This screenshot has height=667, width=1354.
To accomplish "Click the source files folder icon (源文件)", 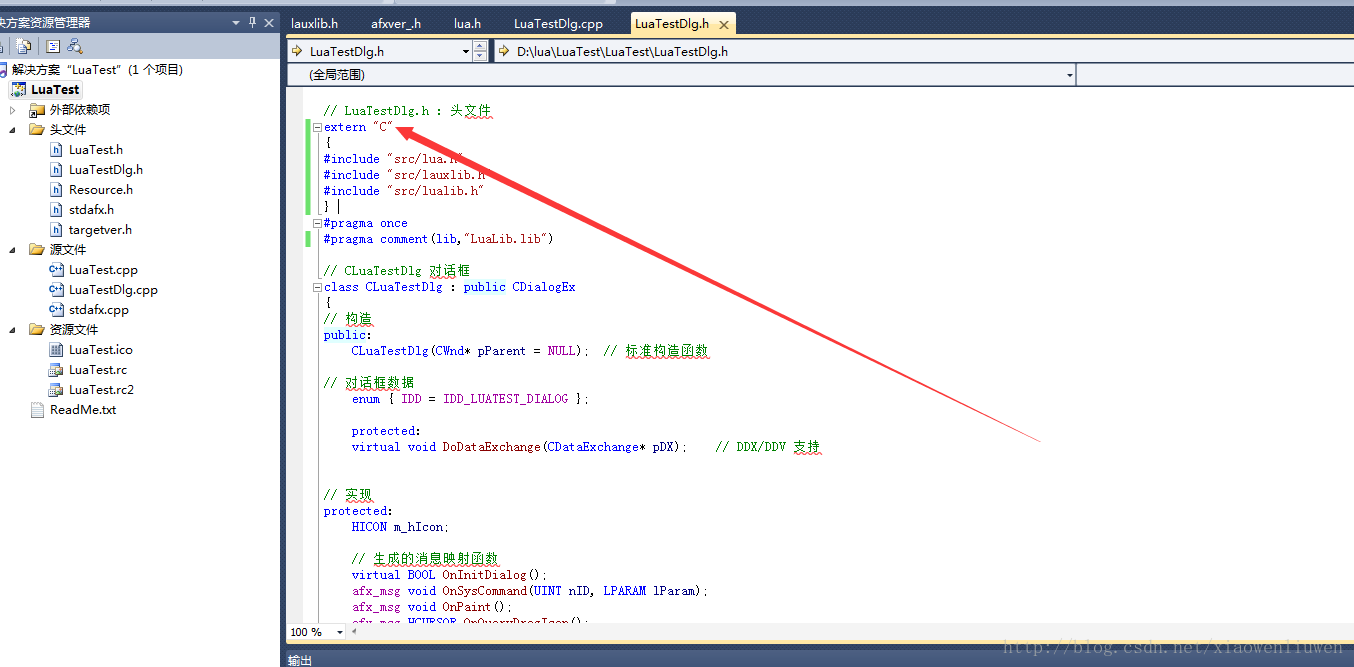I will pyautogui.click(x=37, y=249).
